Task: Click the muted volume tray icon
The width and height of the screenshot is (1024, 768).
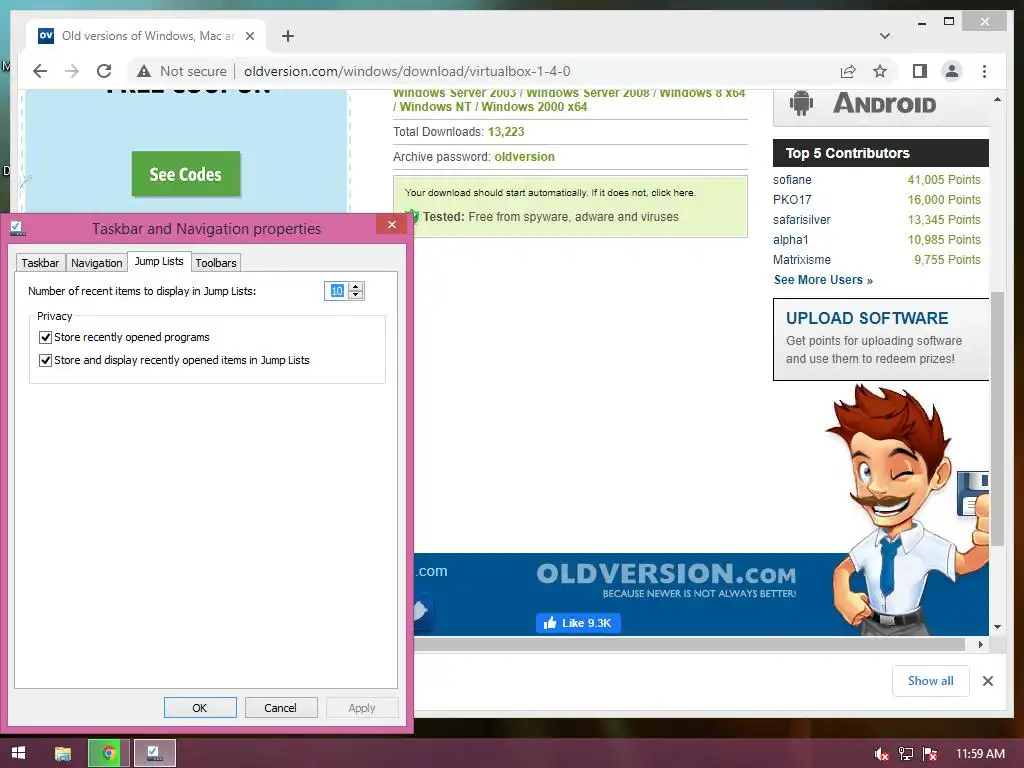Action: tap(881, 754)
